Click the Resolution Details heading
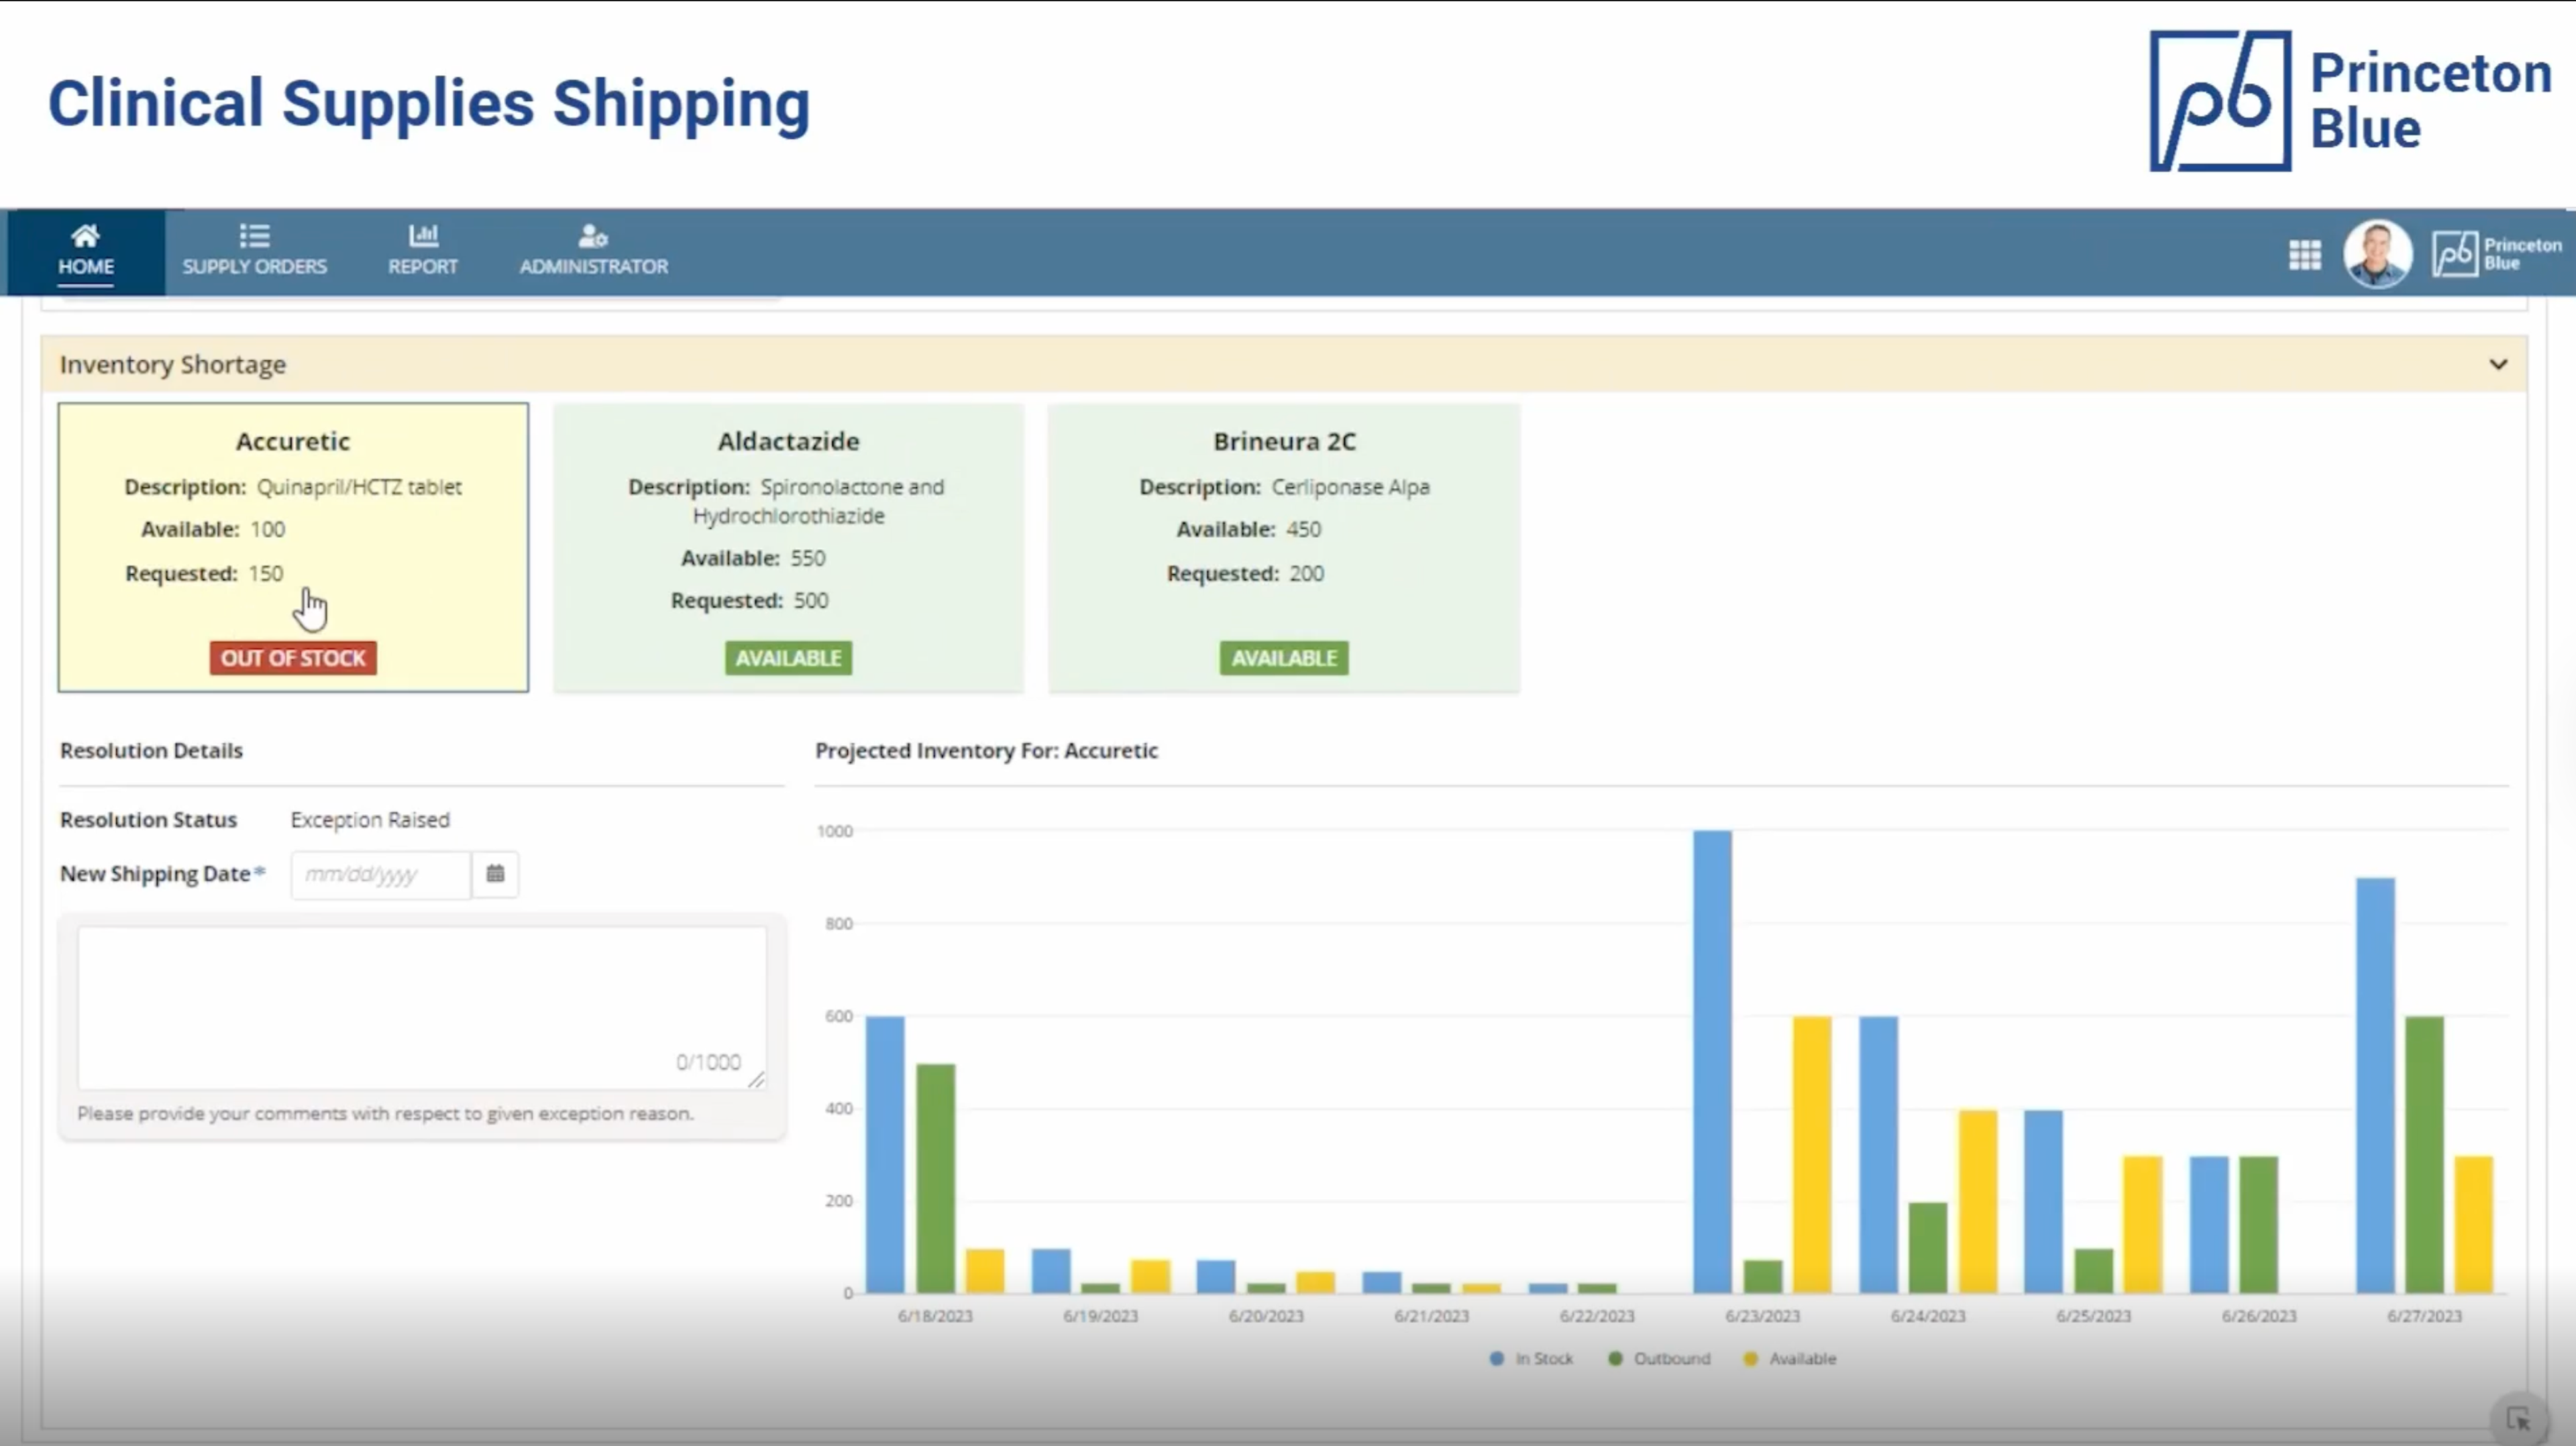This screenshot has width=2576, height=1446. point(151,750)
